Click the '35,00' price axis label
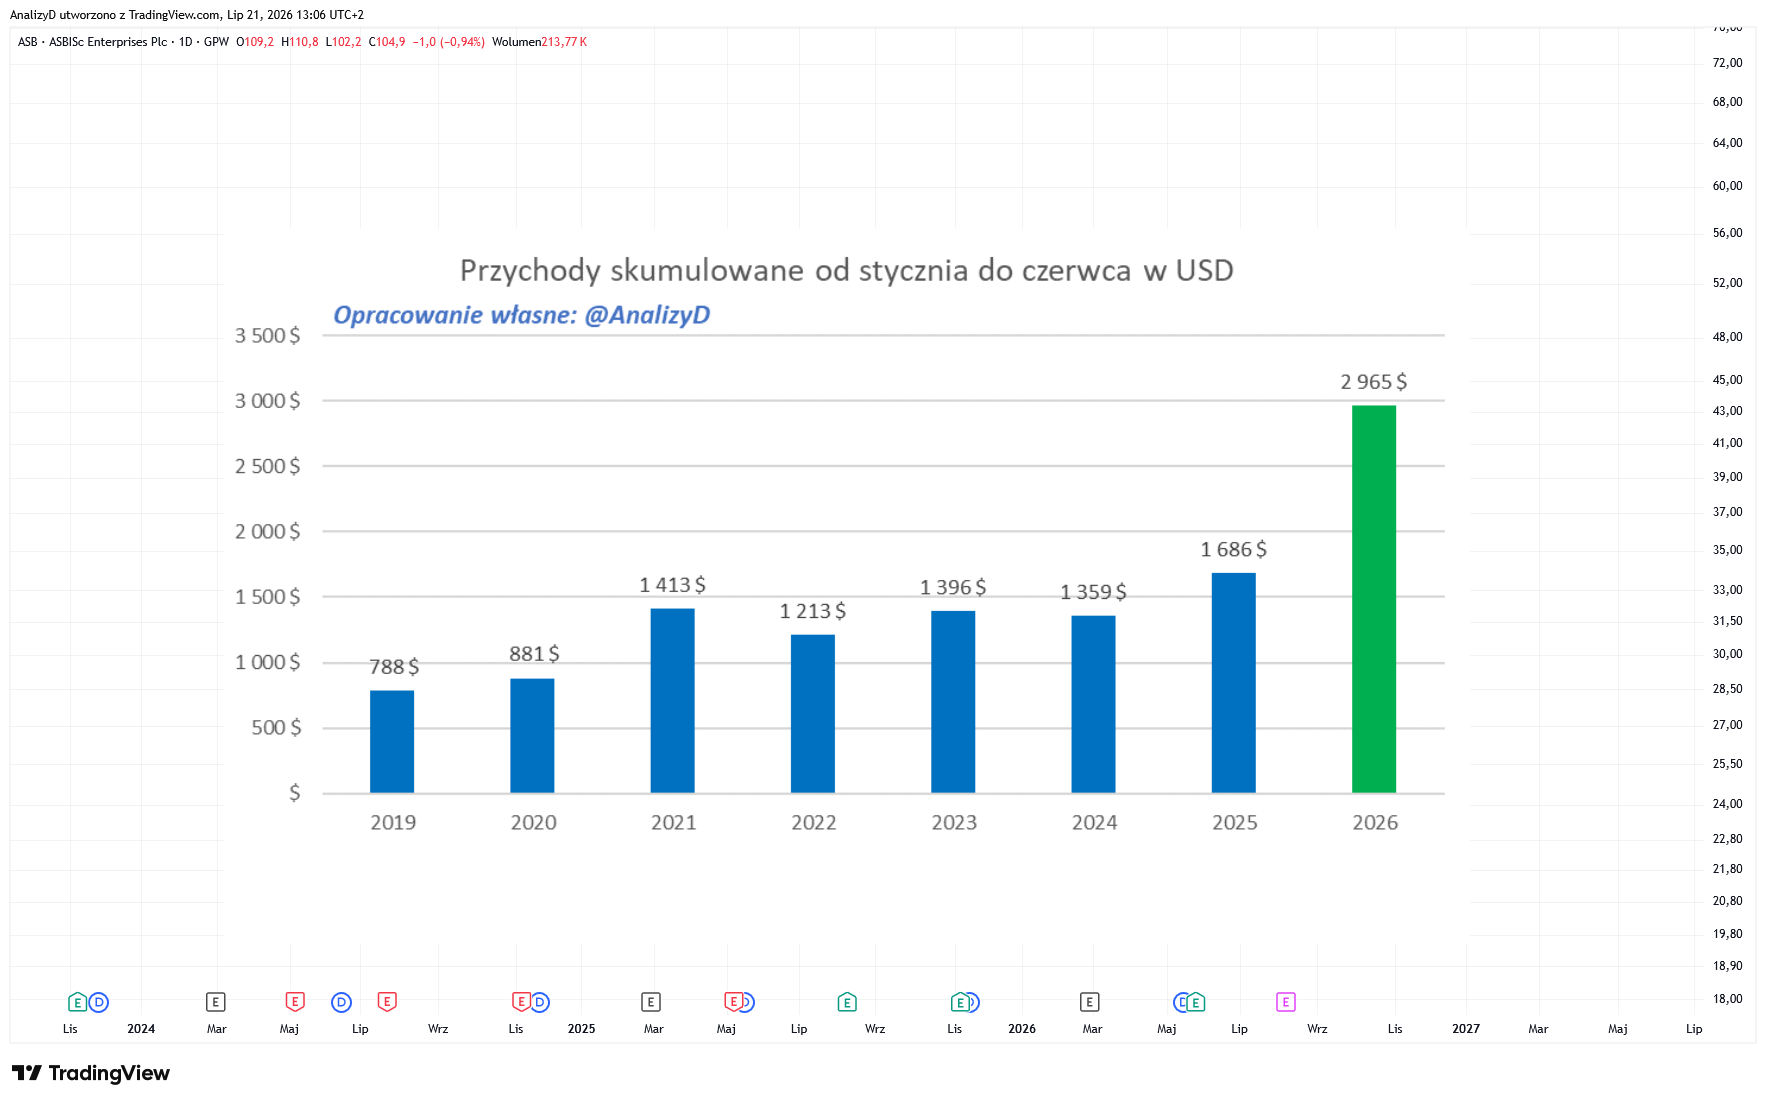 (1727, 550)
